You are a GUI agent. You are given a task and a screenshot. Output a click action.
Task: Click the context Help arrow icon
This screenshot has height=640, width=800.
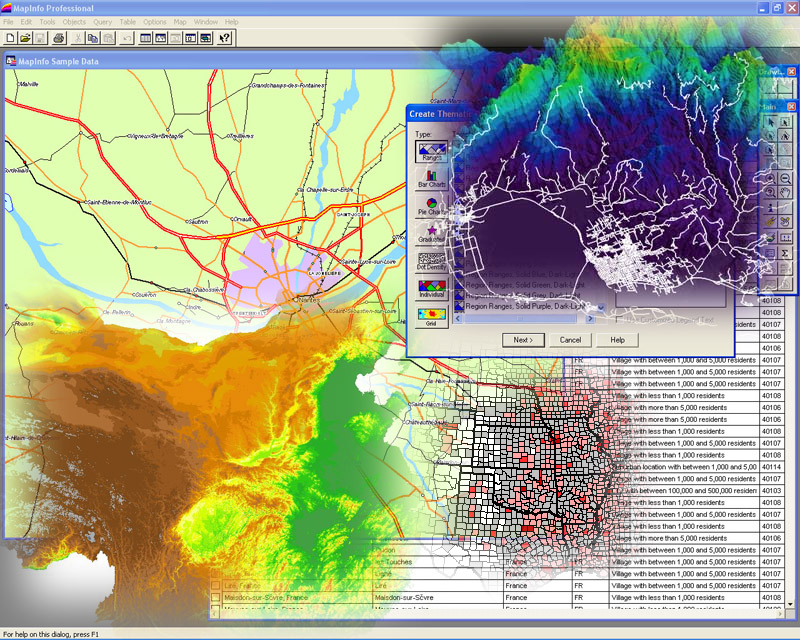click(x=224, y=38)
